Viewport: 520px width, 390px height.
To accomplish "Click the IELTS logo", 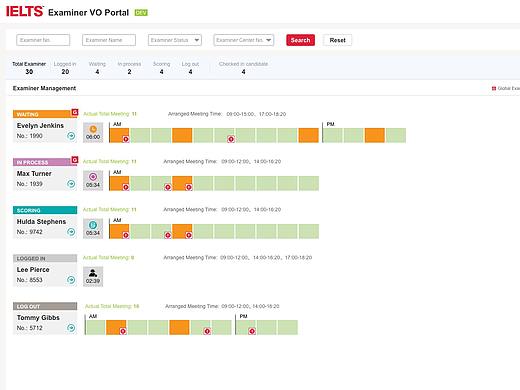I will click(x=24, y=11).
